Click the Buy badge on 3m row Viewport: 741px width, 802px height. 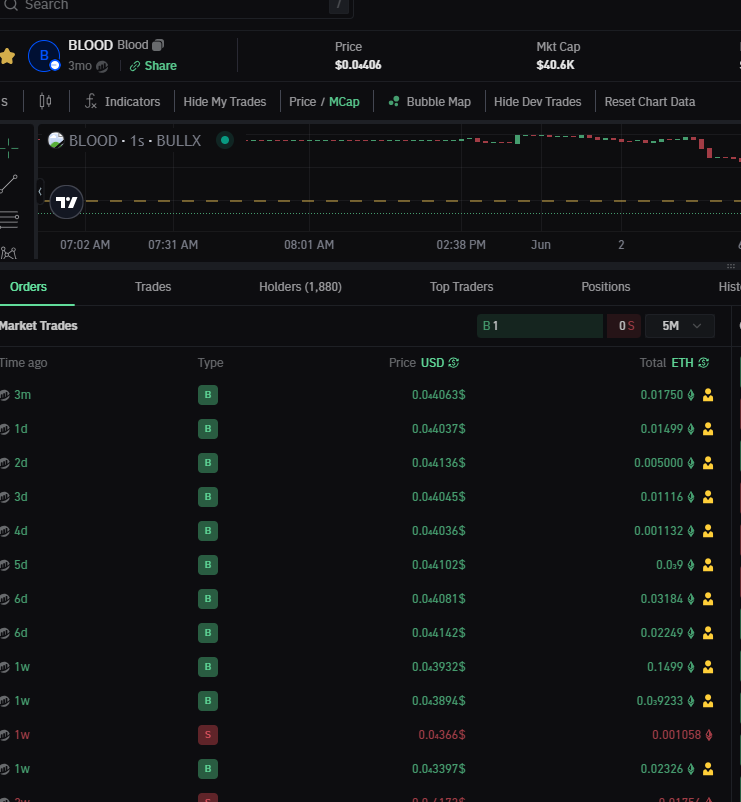coord(208,395)
